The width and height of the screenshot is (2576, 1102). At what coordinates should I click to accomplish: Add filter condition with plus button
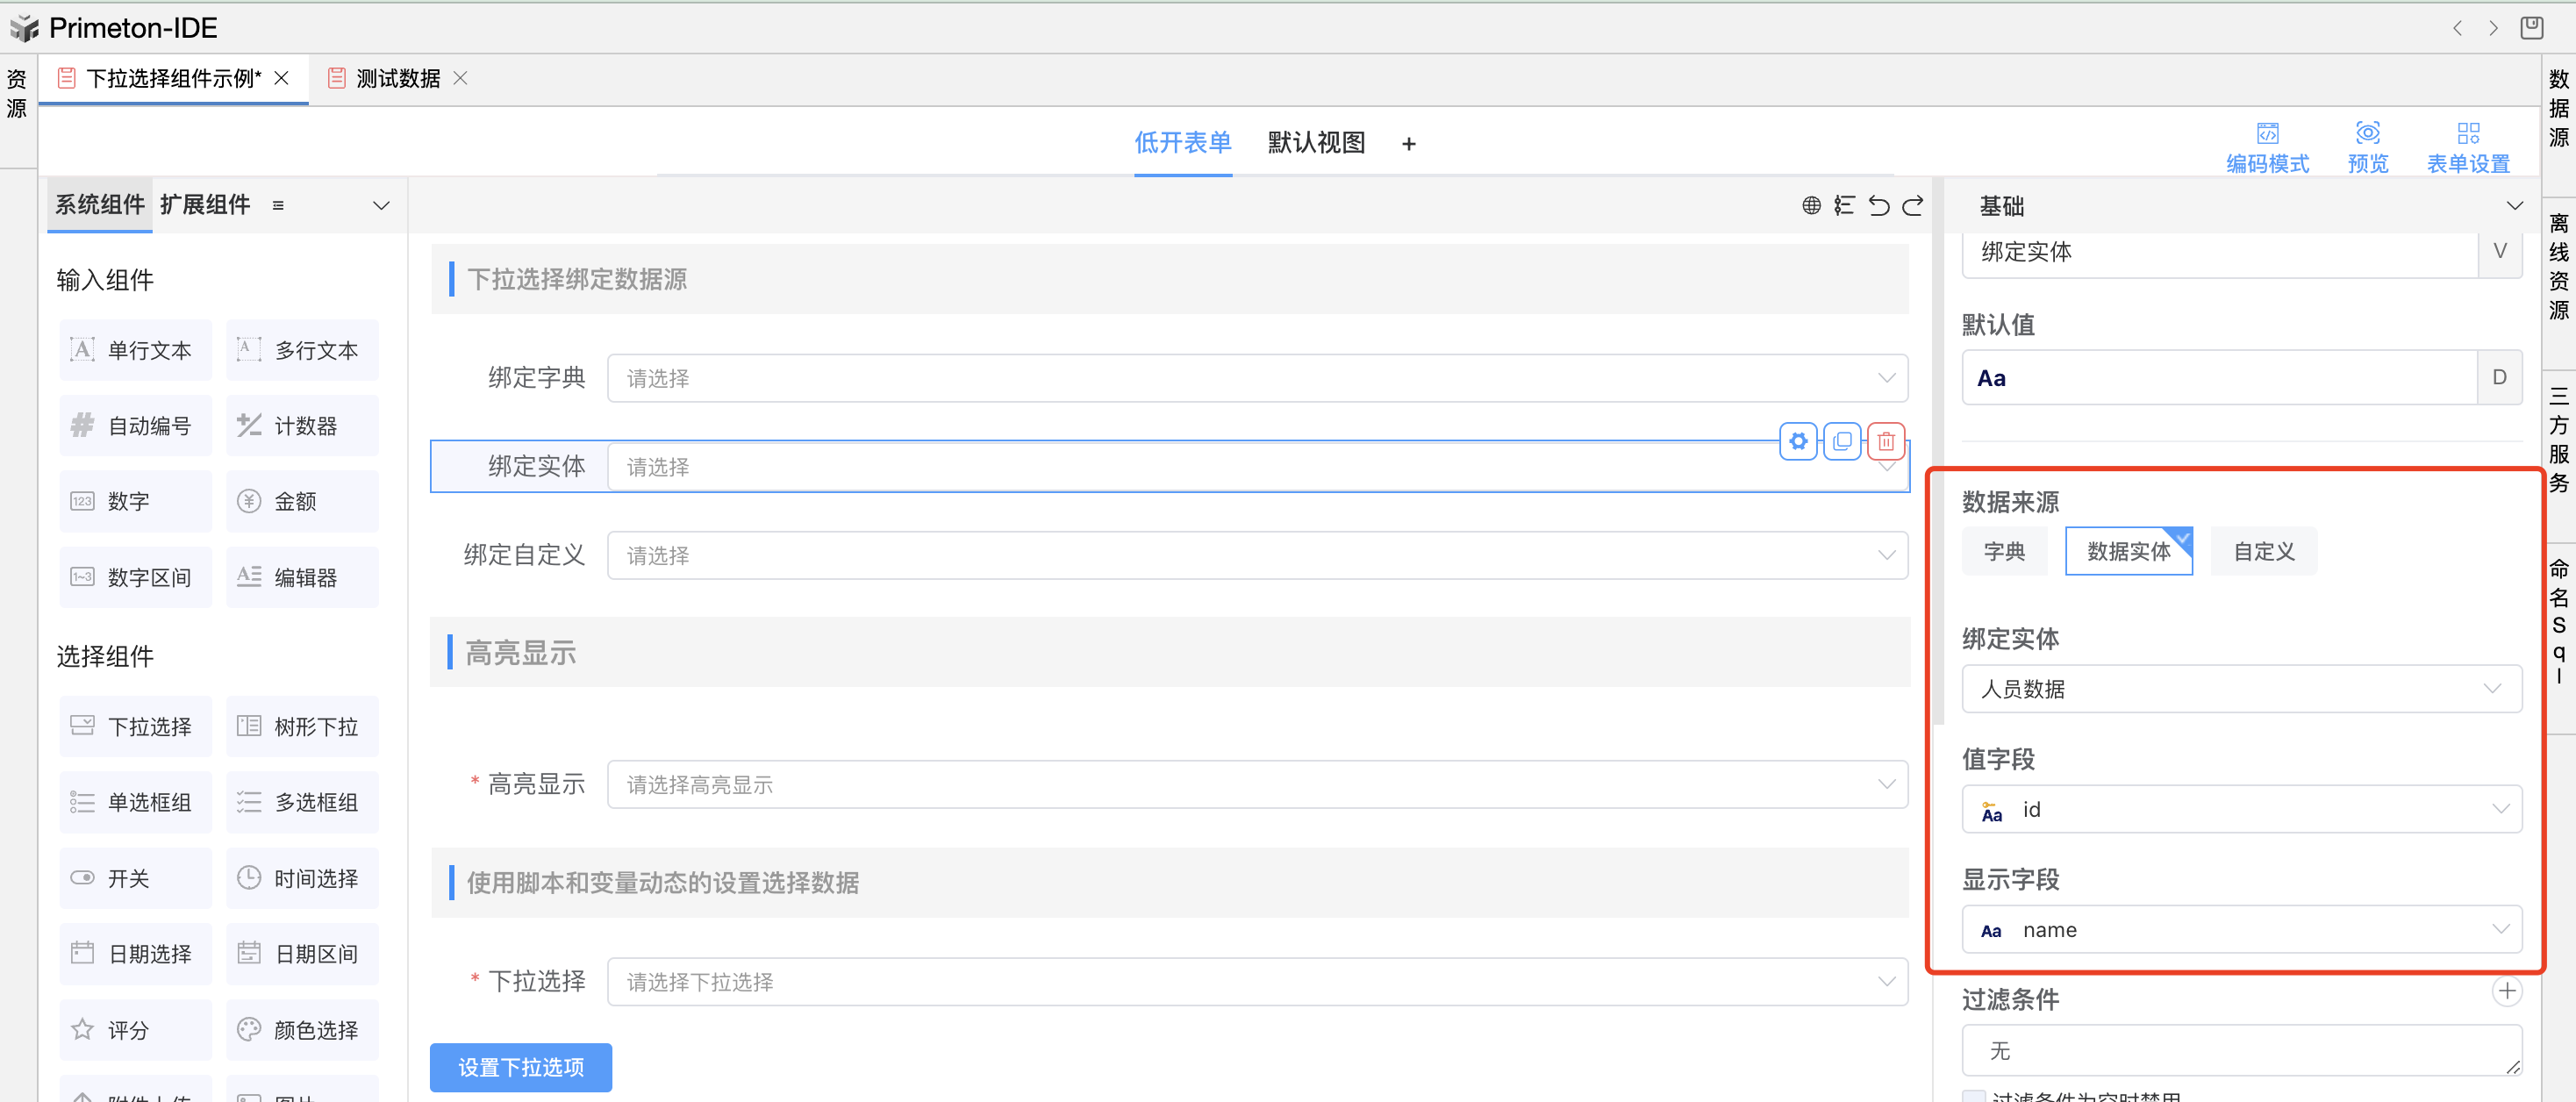click(x=2506, y=992)
